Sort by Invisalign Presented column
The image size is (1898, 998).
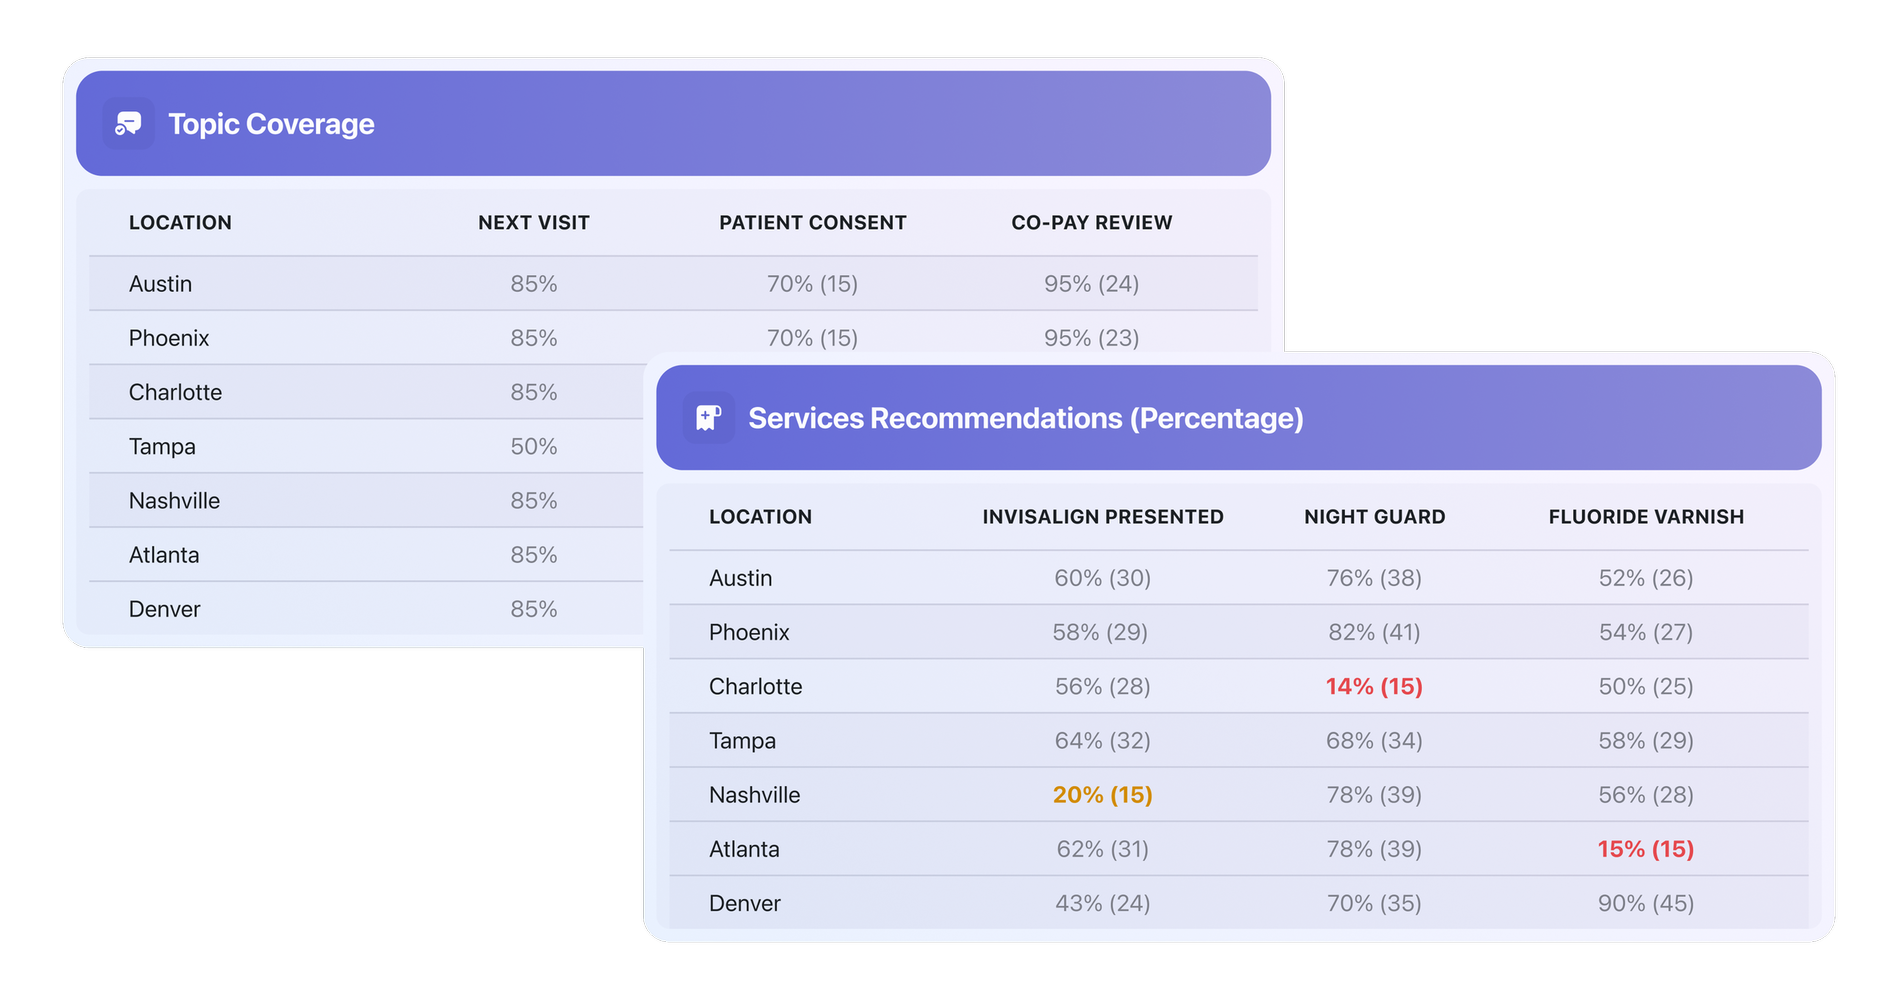1103,517
